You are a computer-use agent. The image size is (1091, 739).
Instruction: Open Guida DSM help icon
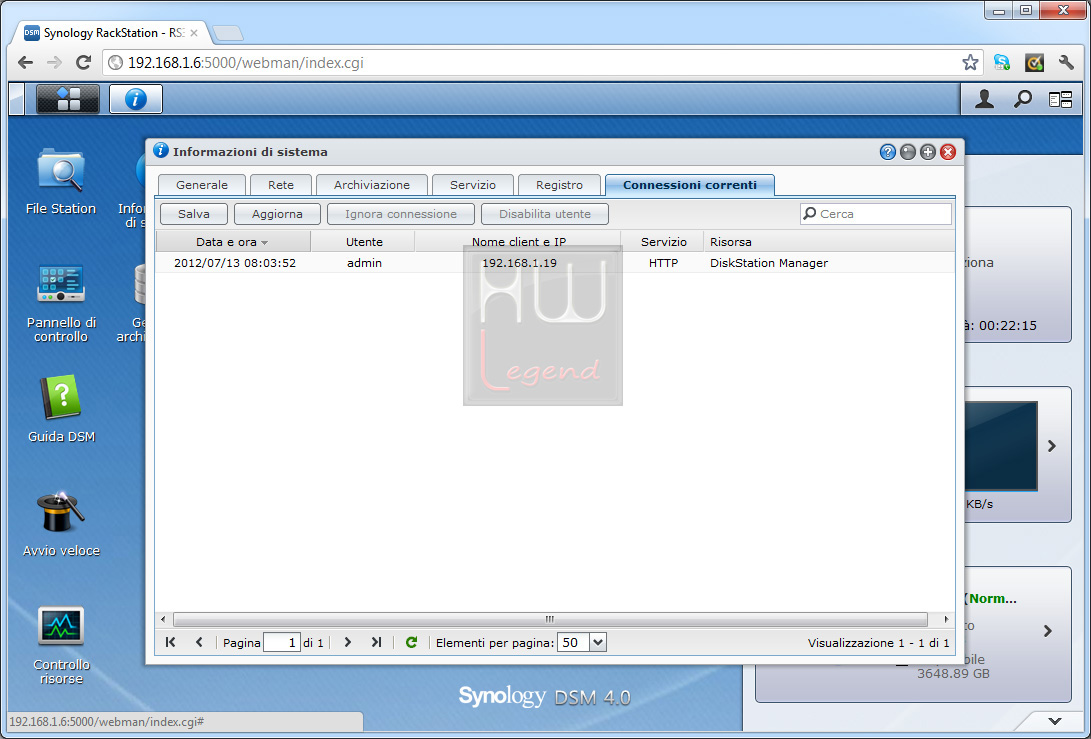61,409
